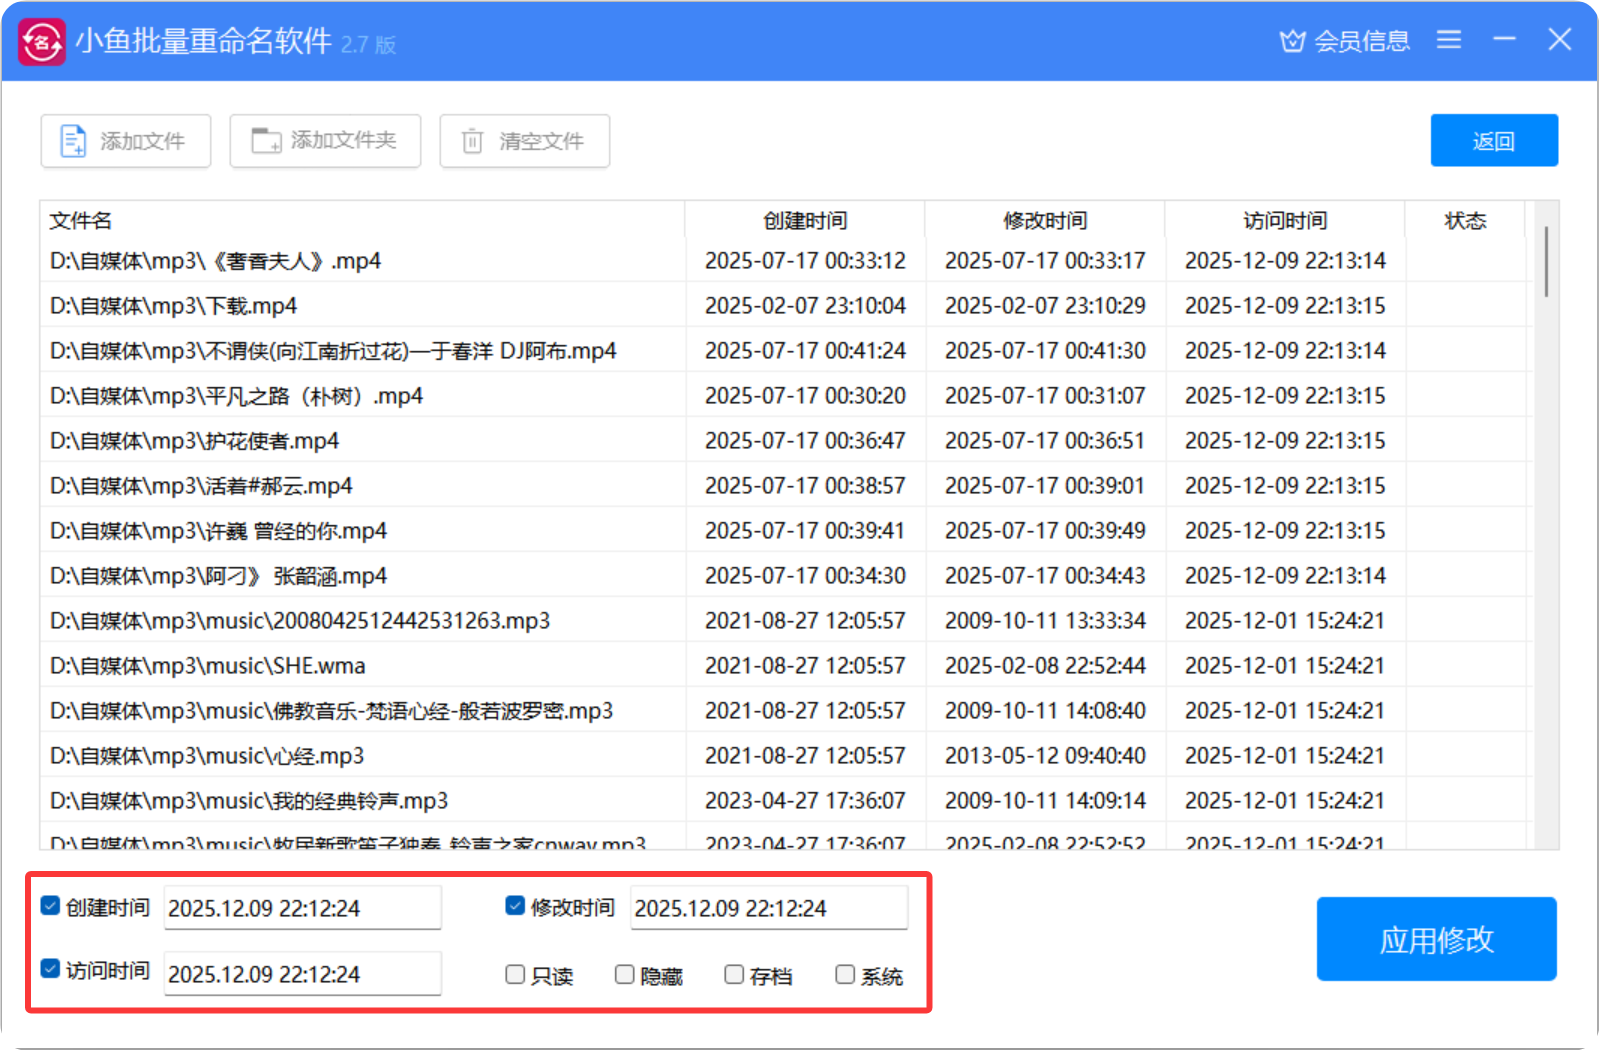Check the 隐藏 attribute checkbox
Viewport: 1599px width, 1050px height.
624,974
